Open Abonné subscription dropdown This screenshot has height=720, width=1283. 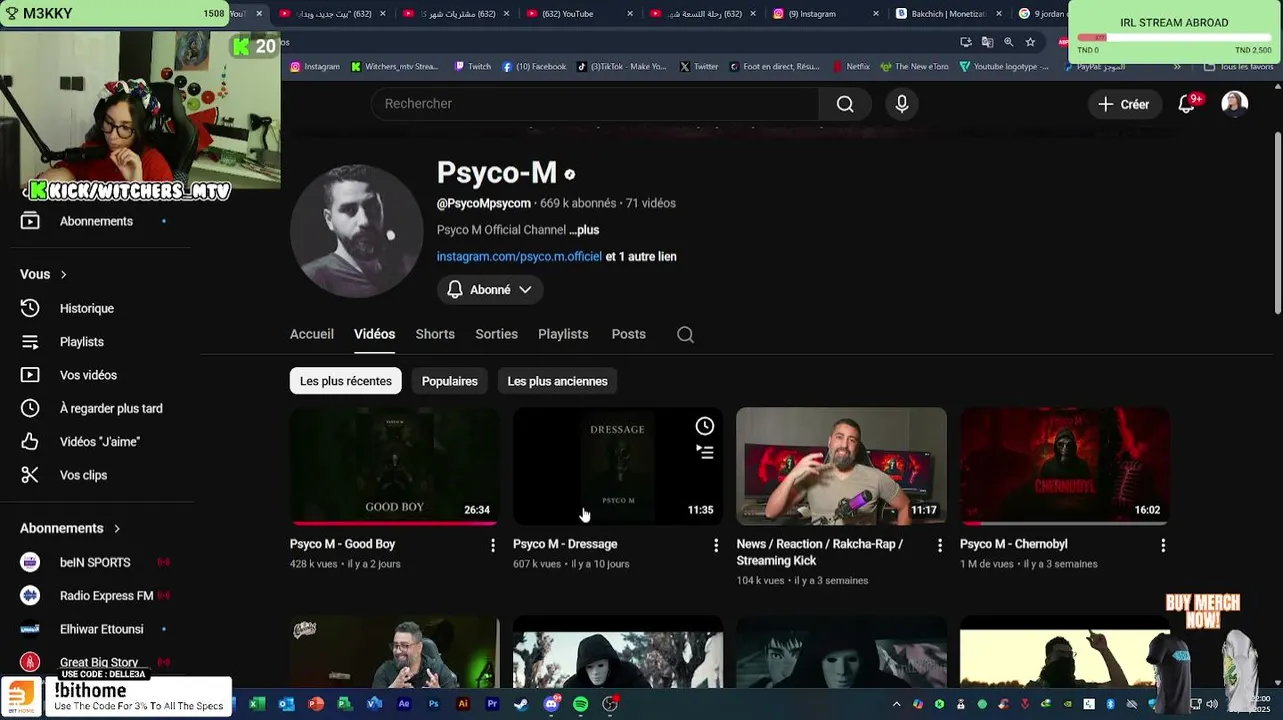pos(490,290)
